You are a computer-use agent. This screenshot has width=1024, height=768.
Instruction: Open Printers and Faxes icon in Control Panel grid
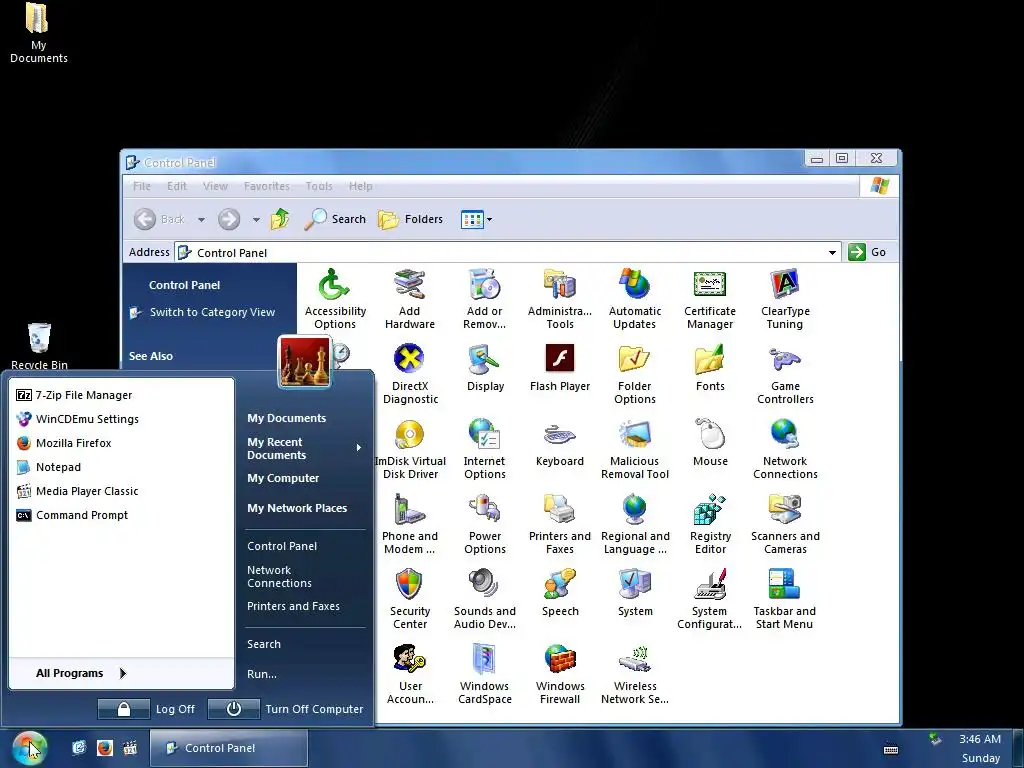(x=560, y=524)
